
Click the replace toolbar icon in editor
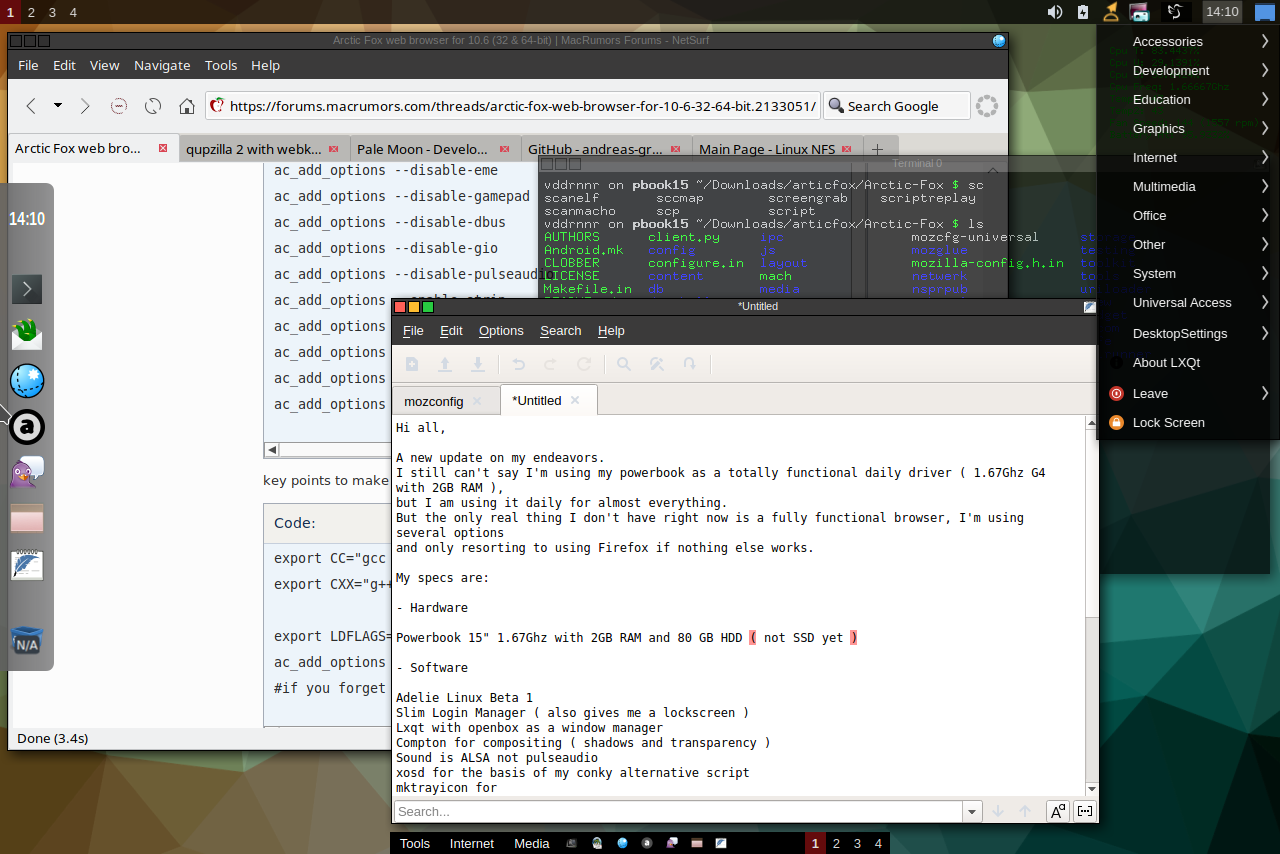(657, 365)
